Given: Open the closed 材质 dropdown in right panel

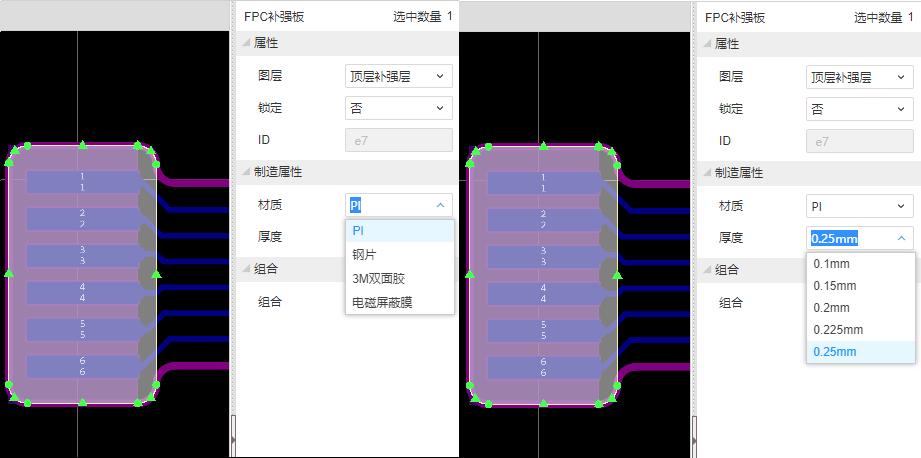Looking at the screenshot, I should coord(859,206).
